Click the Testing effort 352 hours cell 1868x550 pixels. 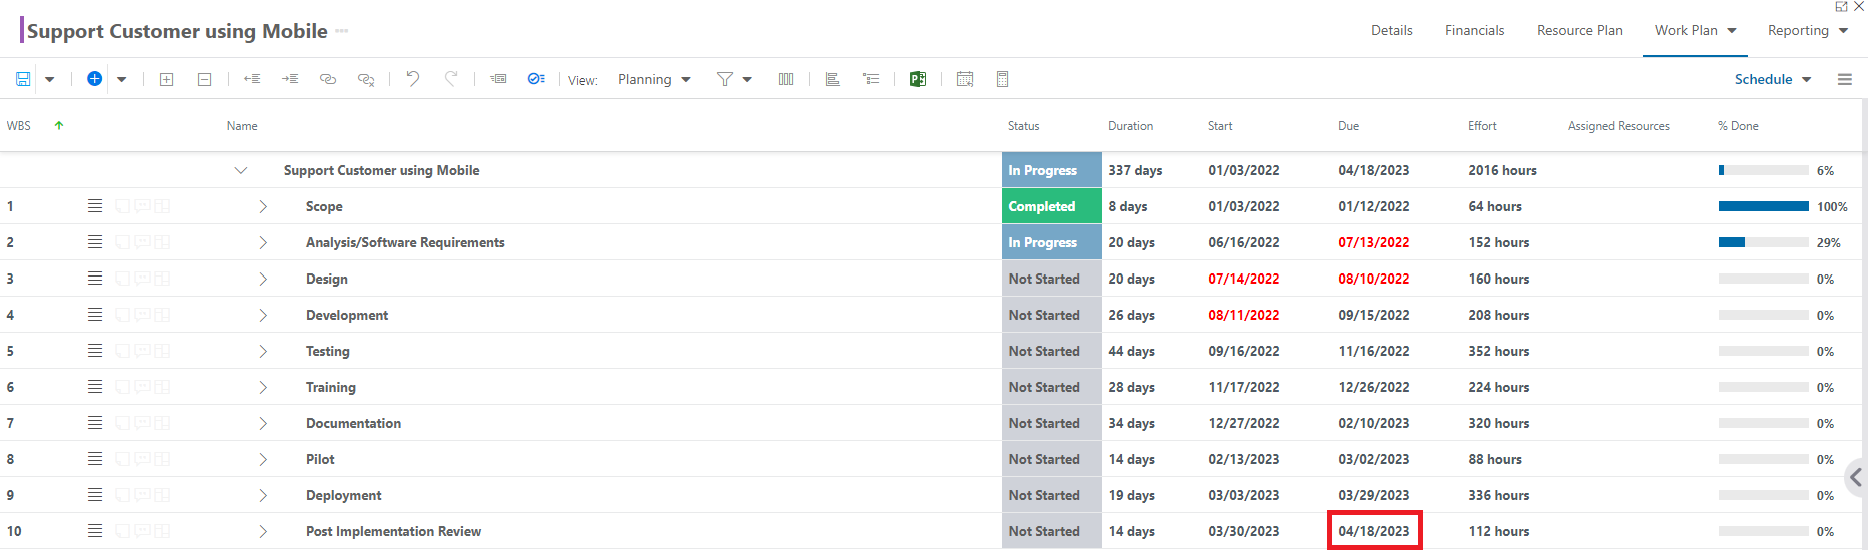click(1499, 351)
